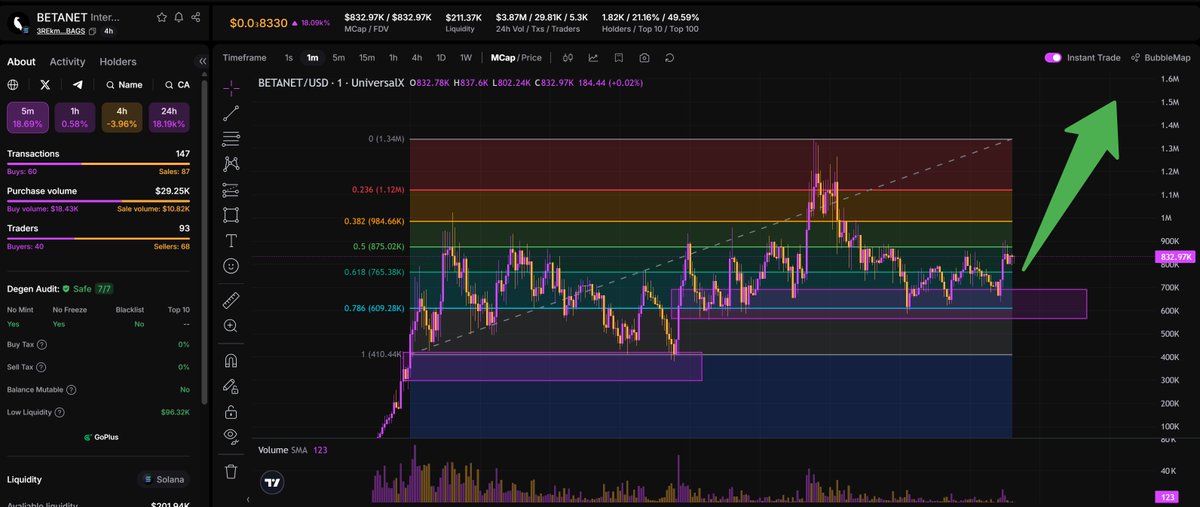Toggle magnet mode for drawings
This screenshot has width=1200, height=507.
point(231,360)
